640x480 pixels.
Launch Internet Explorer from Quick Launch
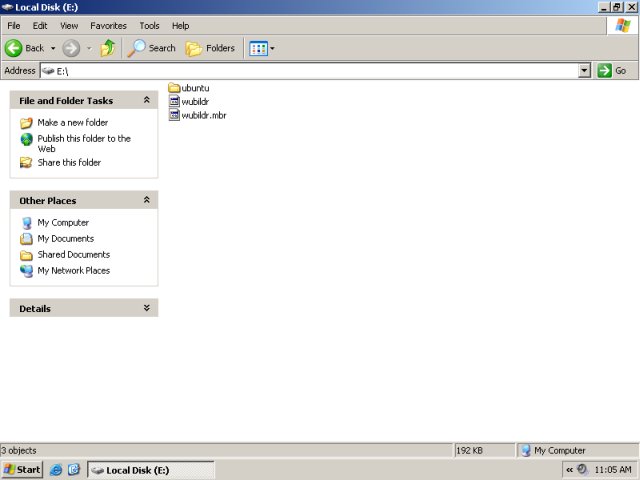coord(56,470)
